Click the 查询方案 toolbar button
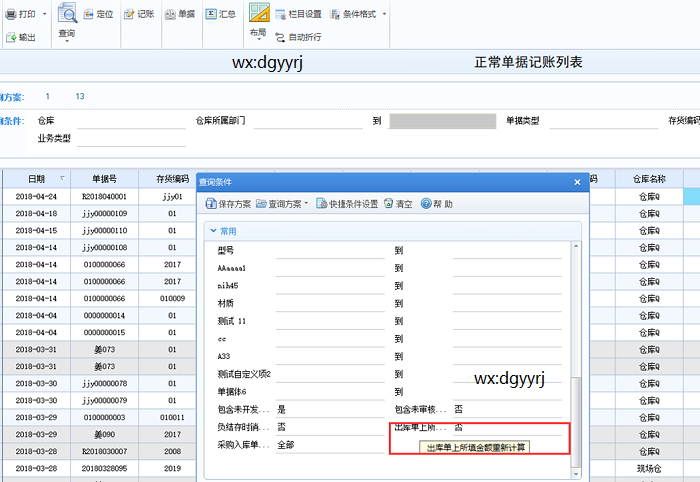 (279, 204)
